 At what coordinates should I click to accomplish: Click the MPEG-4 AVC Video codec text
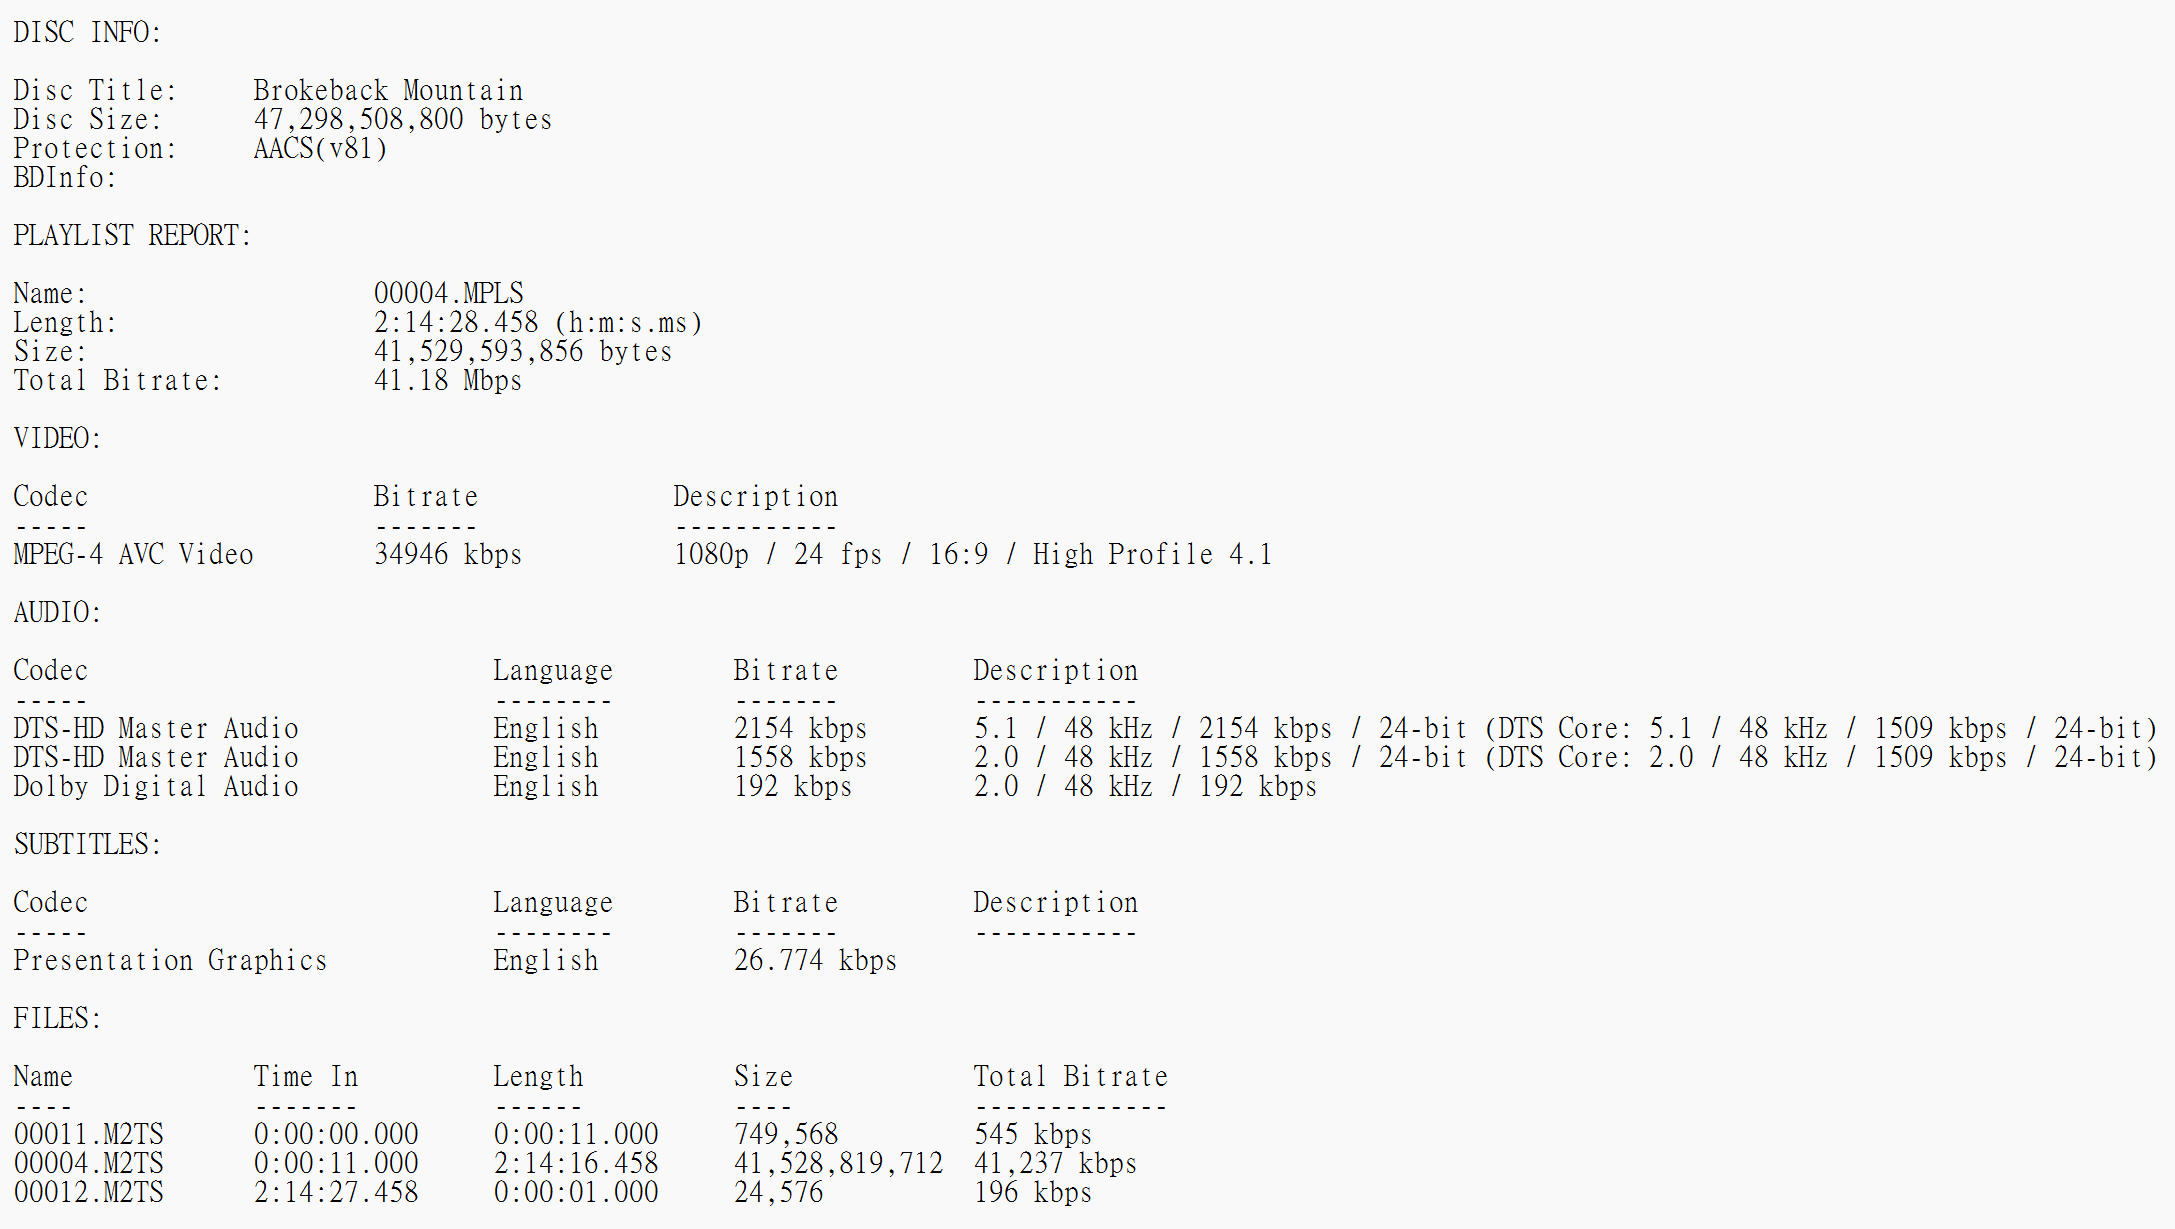click(133, 555)
